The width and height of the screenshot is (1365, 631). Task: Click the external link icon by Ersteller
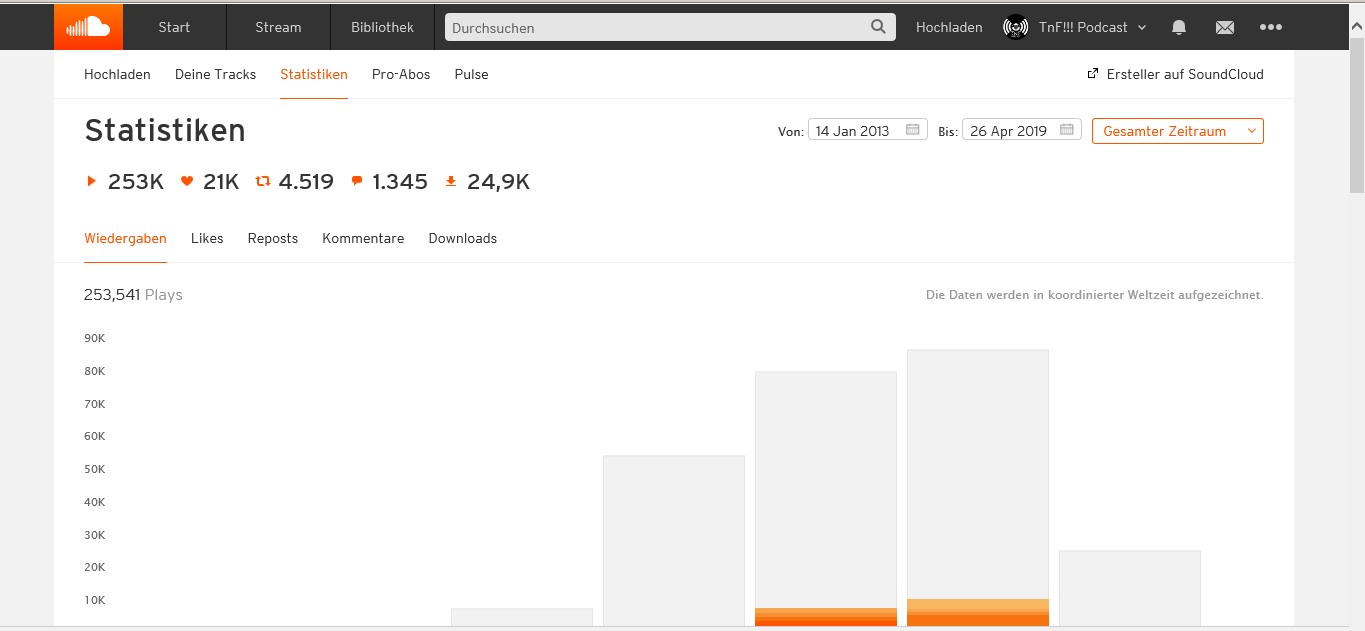(x=1093, y=74)
